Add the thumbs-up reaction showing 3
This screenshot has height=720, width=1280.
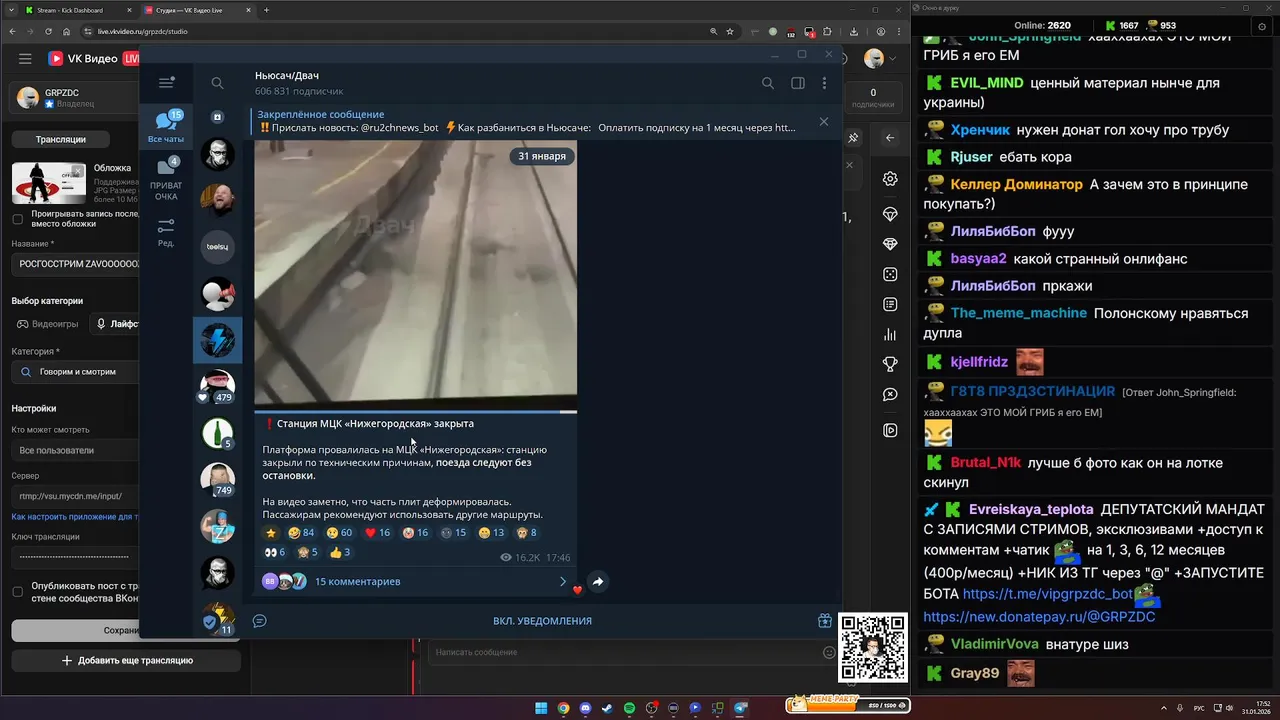(x=340, y=552)
